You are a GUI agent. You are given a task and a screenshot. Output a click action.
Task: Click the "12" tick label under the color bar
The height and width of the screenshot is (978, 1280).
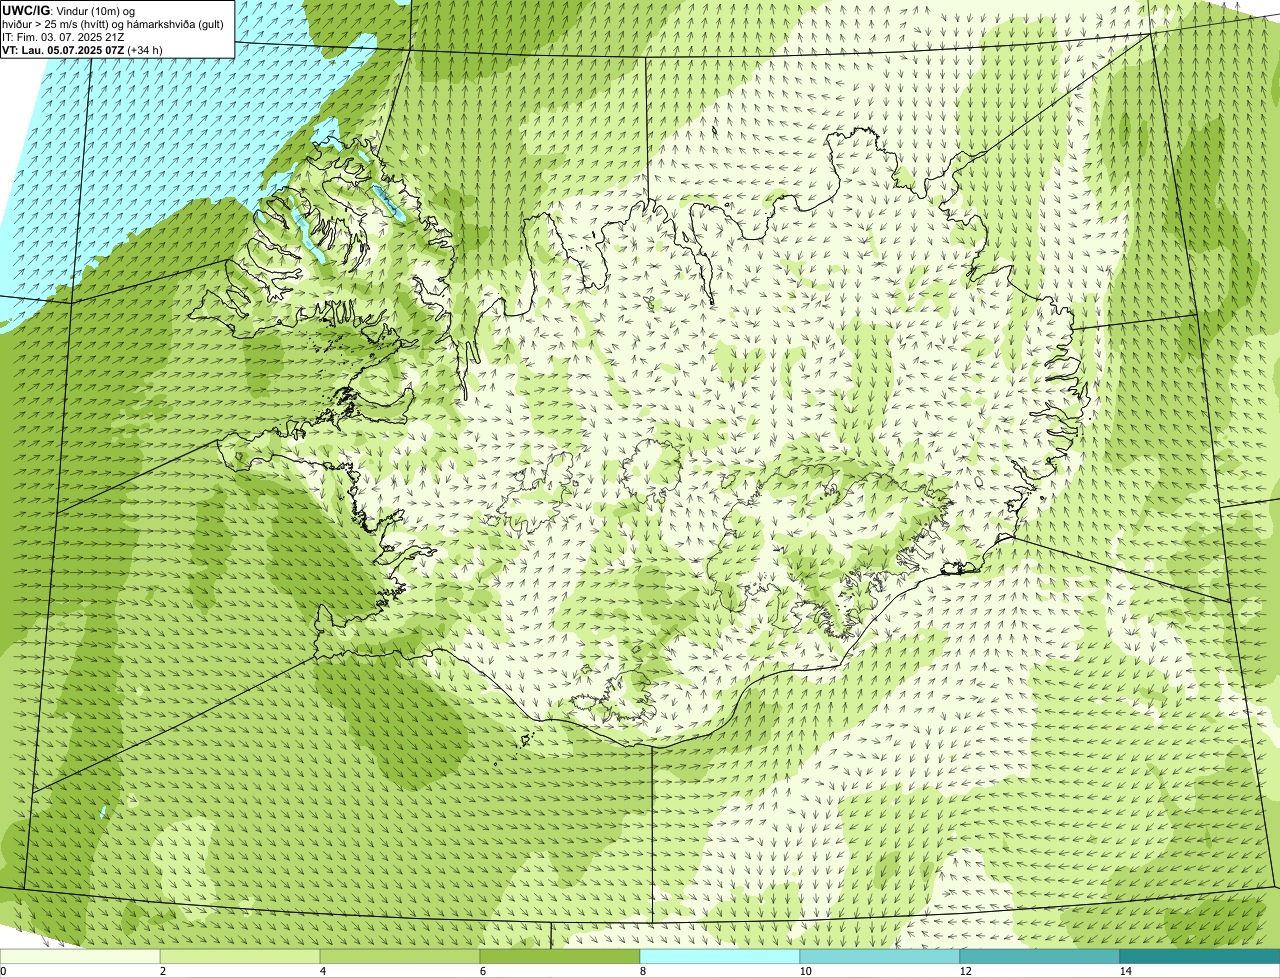coord(965,971)
